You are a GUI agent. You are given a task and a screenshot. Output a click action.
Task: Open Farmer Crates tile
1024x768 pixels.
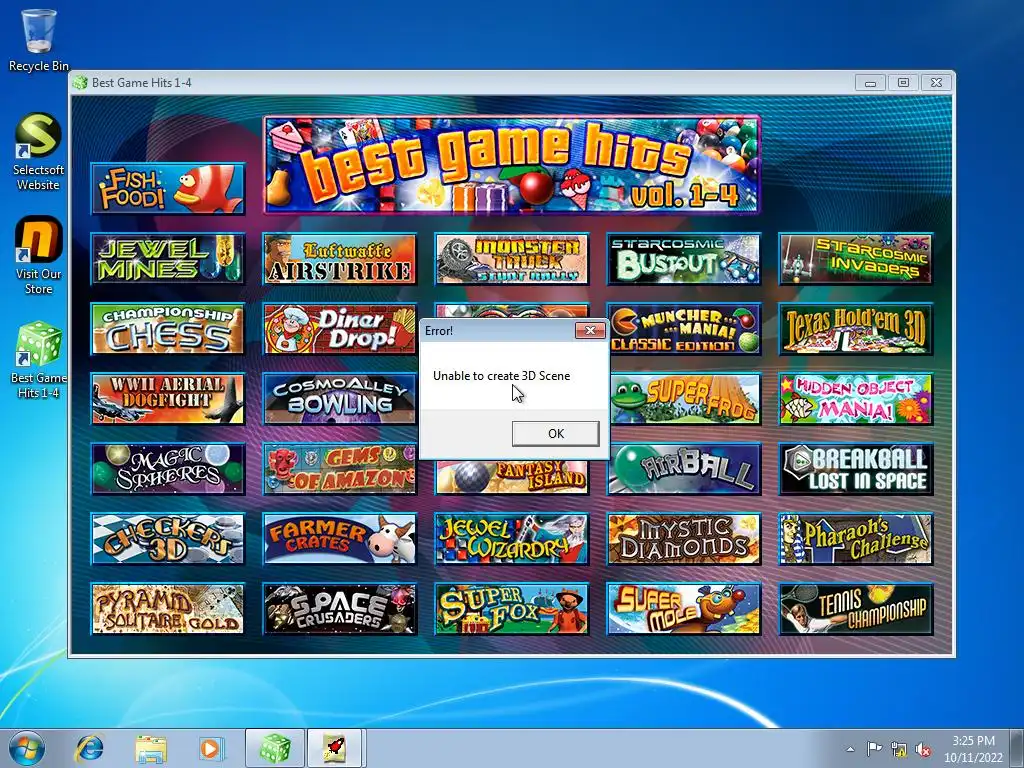point(340,539)
